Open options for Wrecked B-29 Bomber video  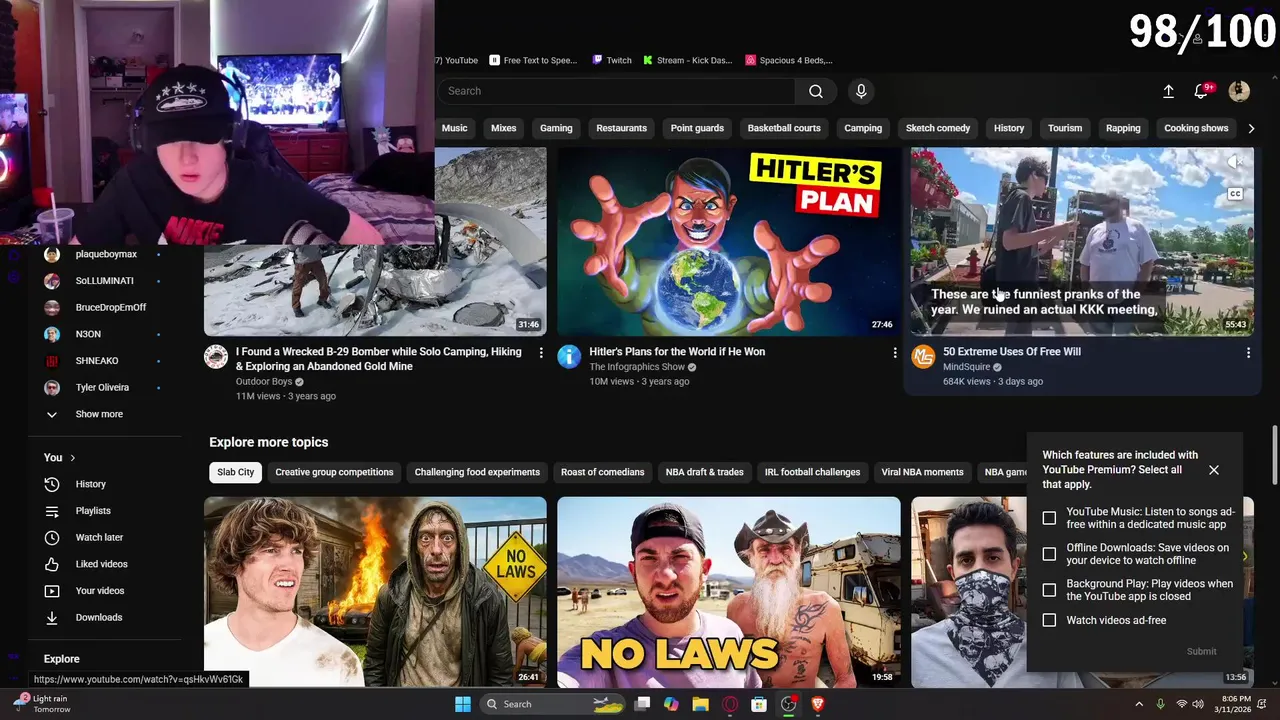(541, 353)
